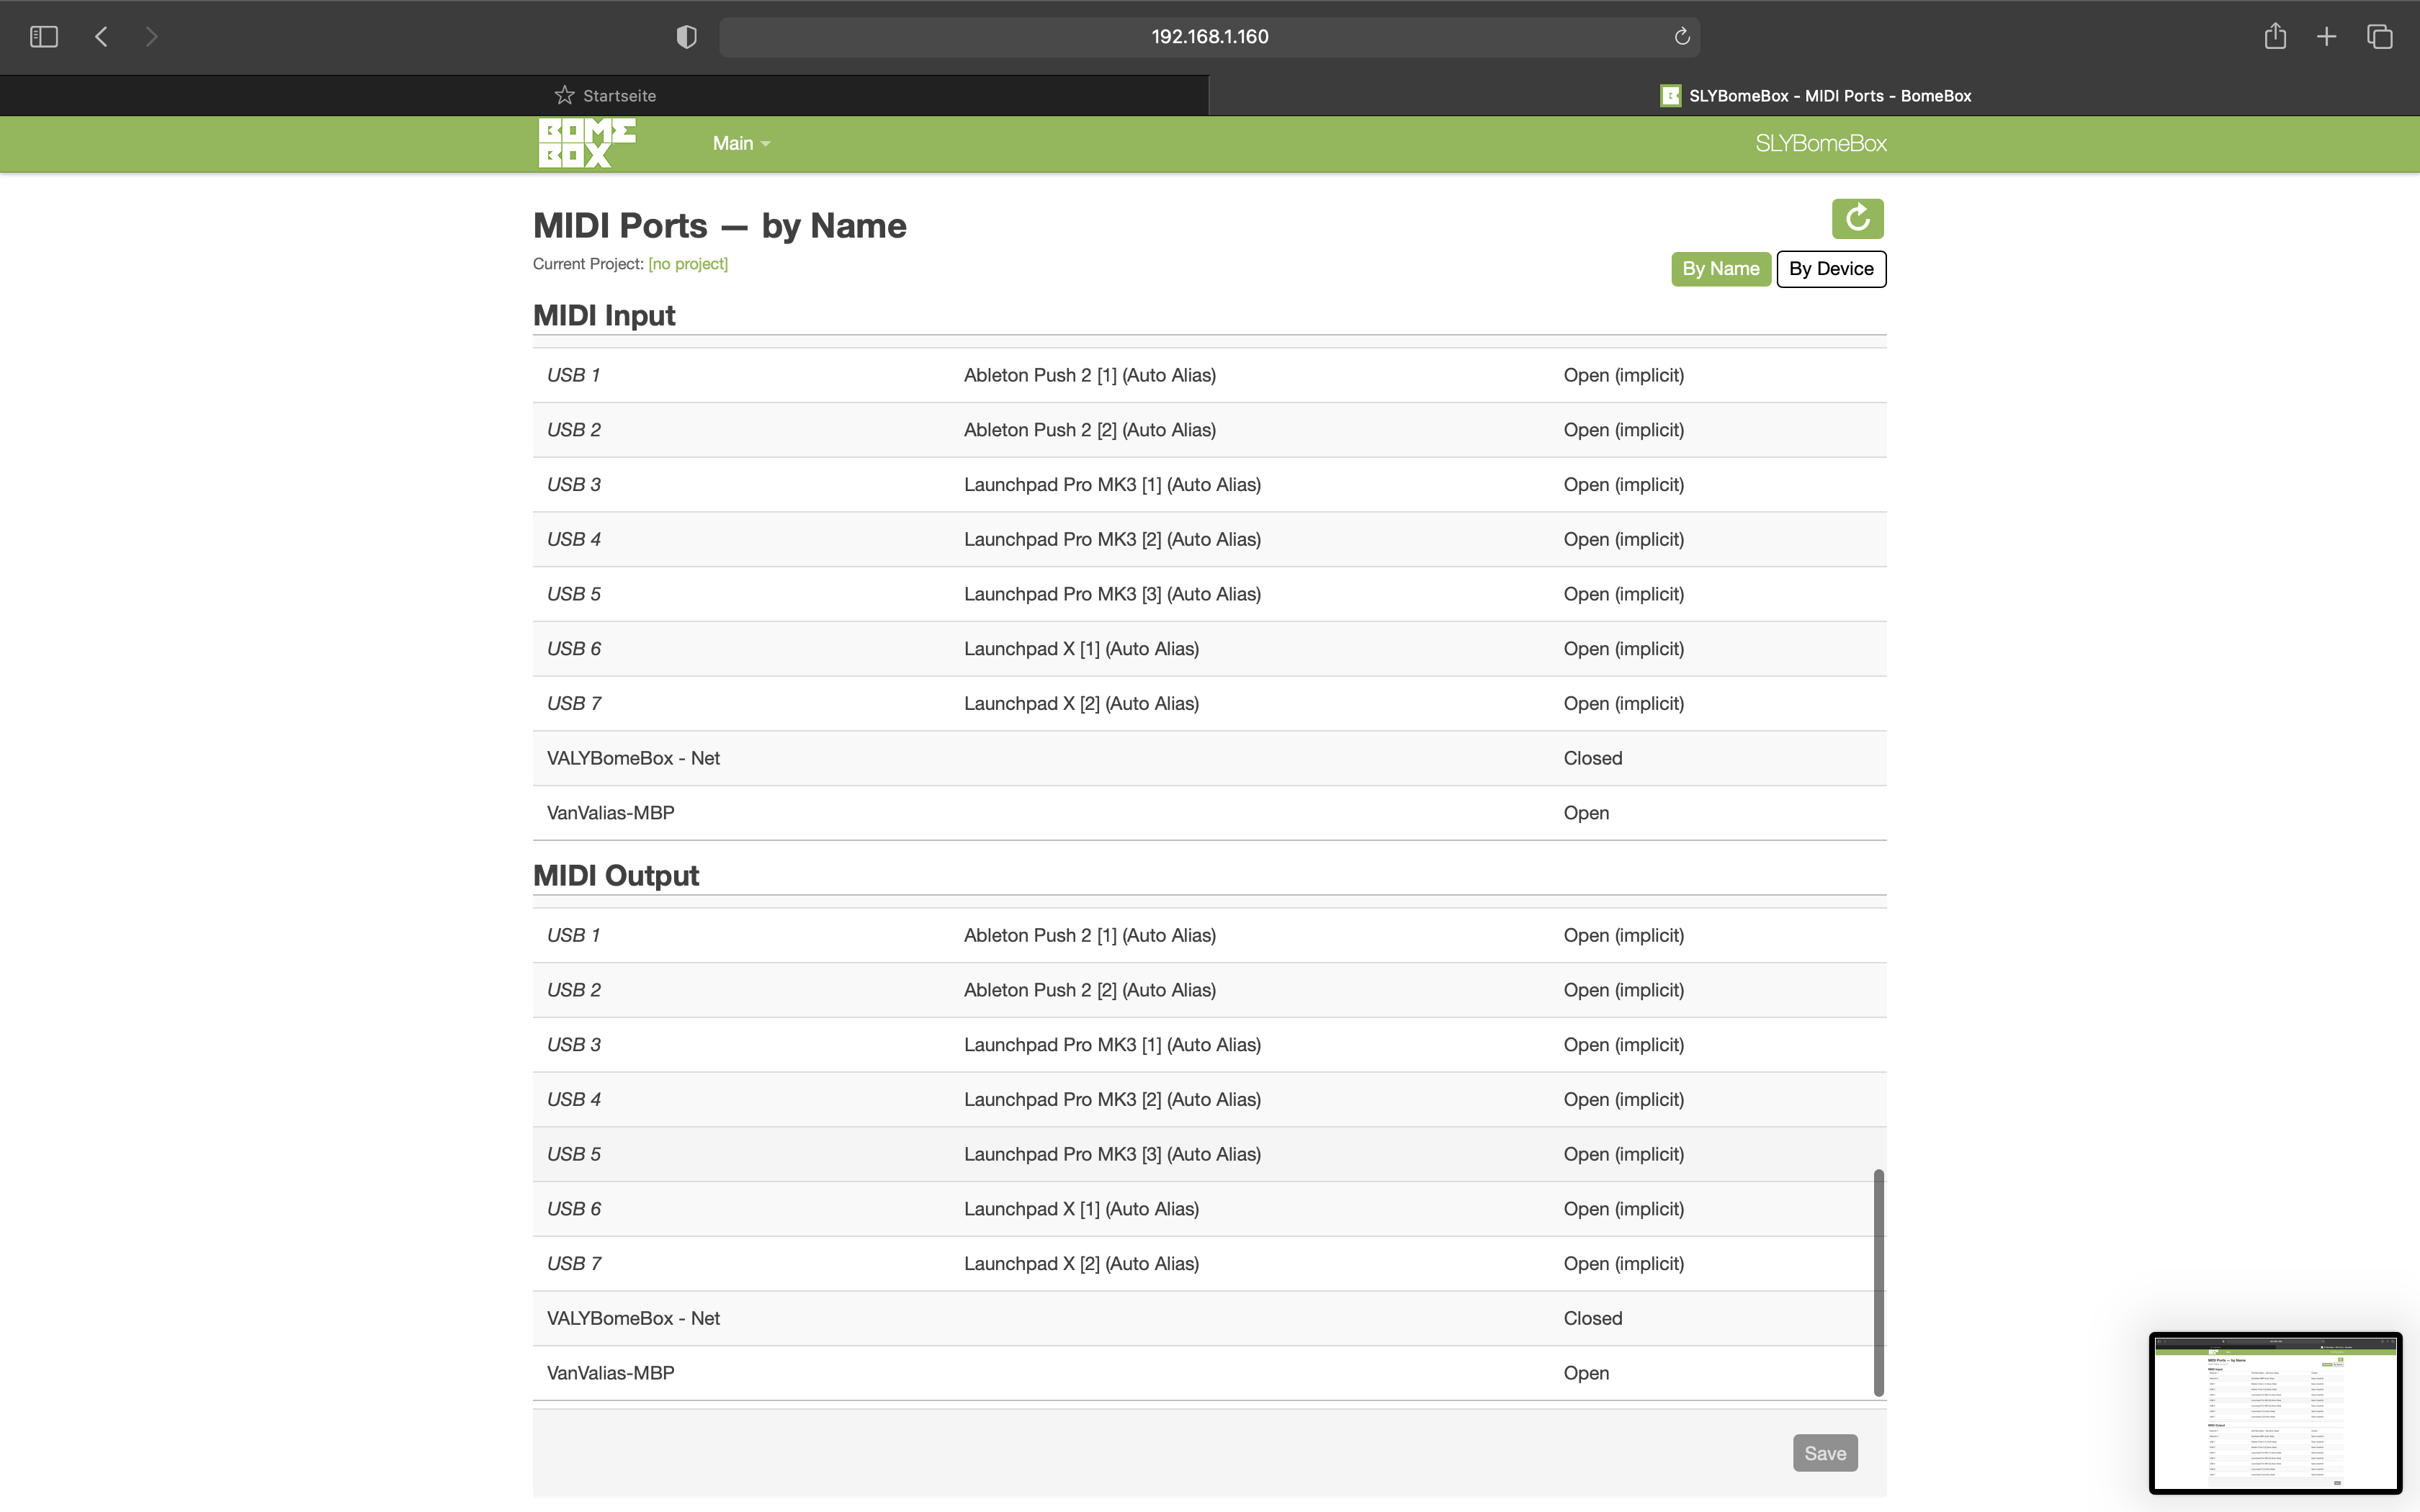
Task: Select USB 5 in MIDI Input
Action: pyautogui.click(x=574, y=594)
